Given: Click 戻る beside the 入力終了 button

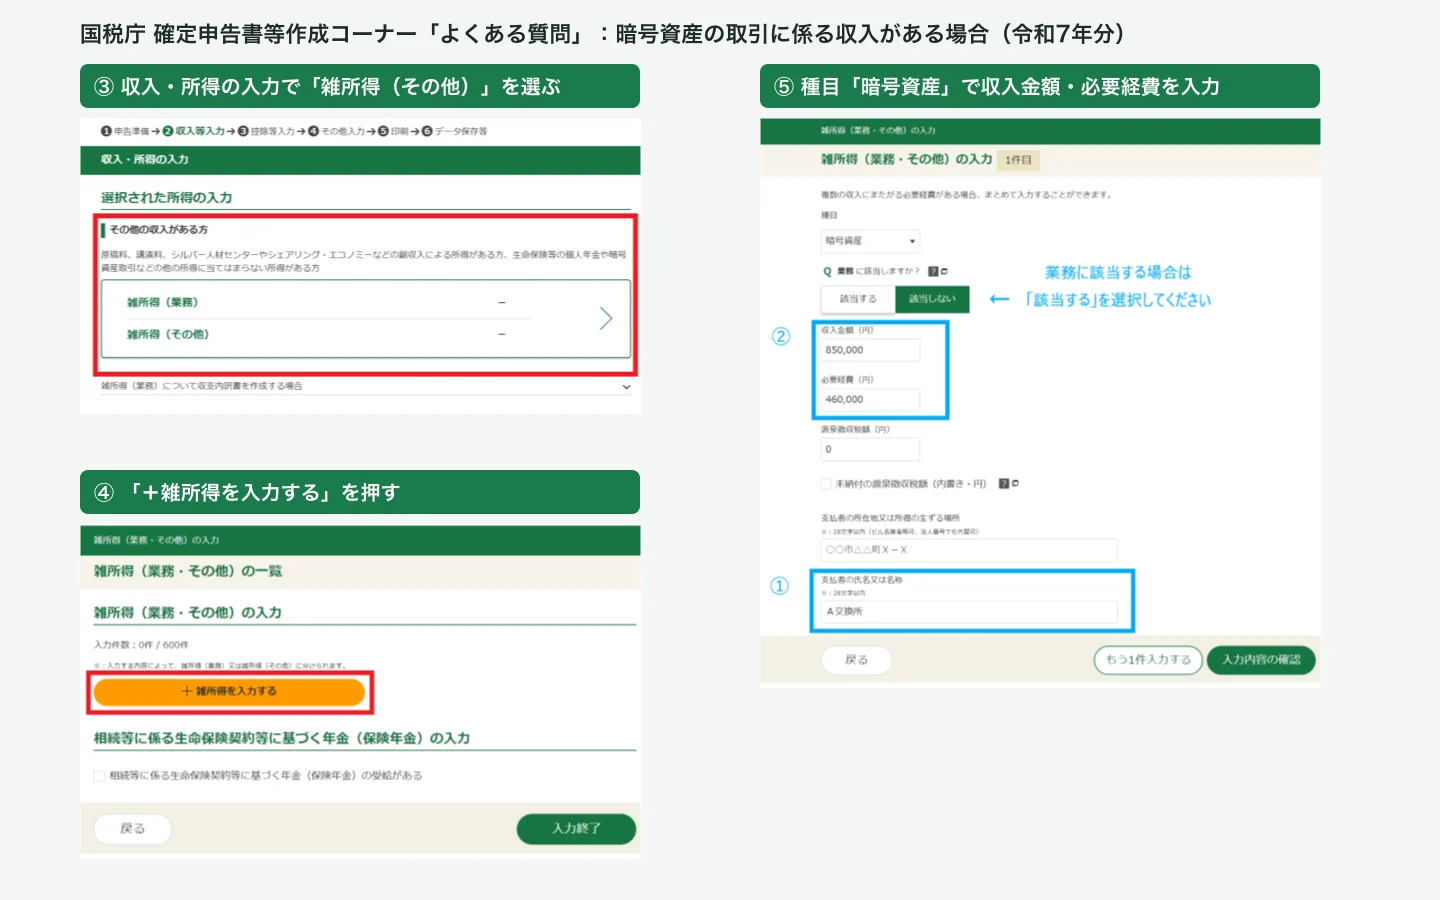Looking at the screenshot, I should 132,828.
